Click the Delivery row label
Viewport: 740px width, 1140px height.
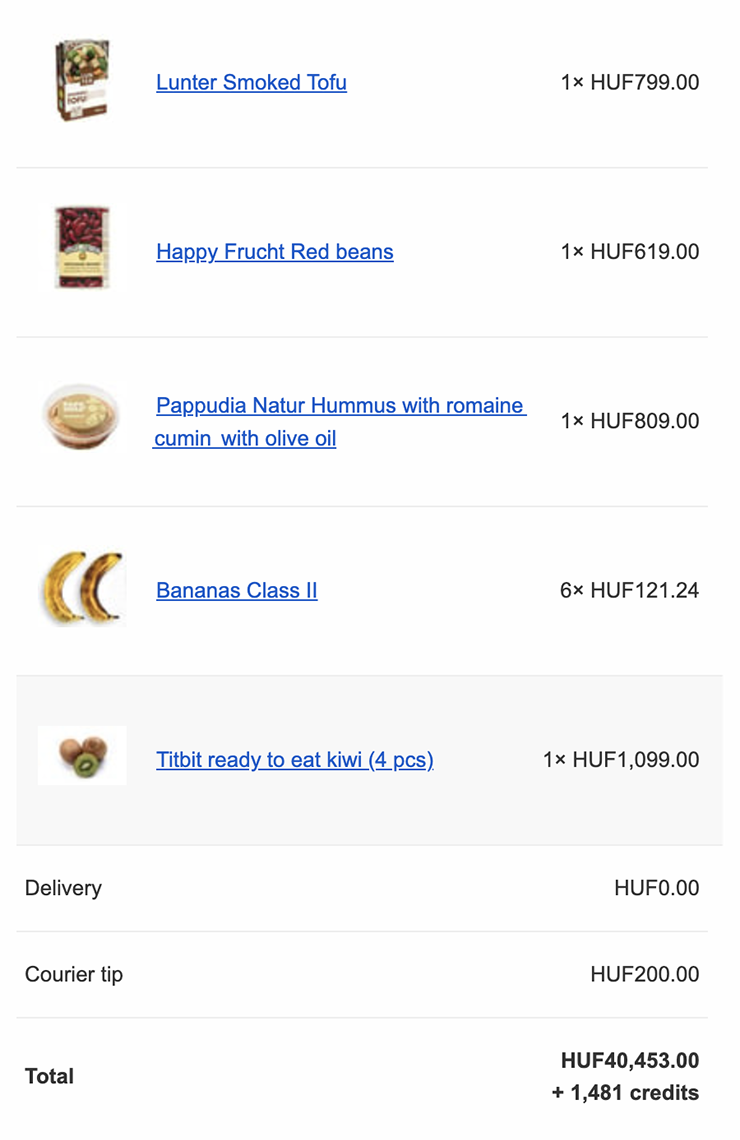coord(63,888)
